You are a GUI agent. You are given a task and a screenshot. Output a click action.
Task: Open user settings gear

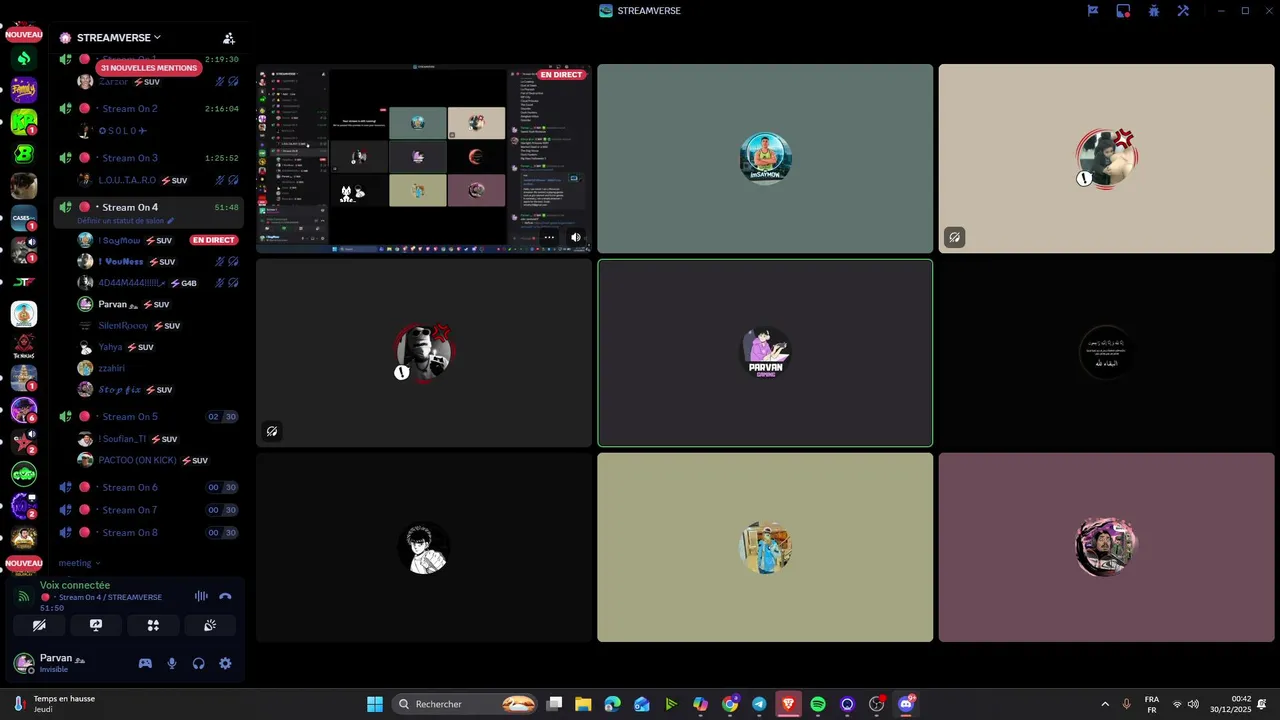(x=225, y=663)
